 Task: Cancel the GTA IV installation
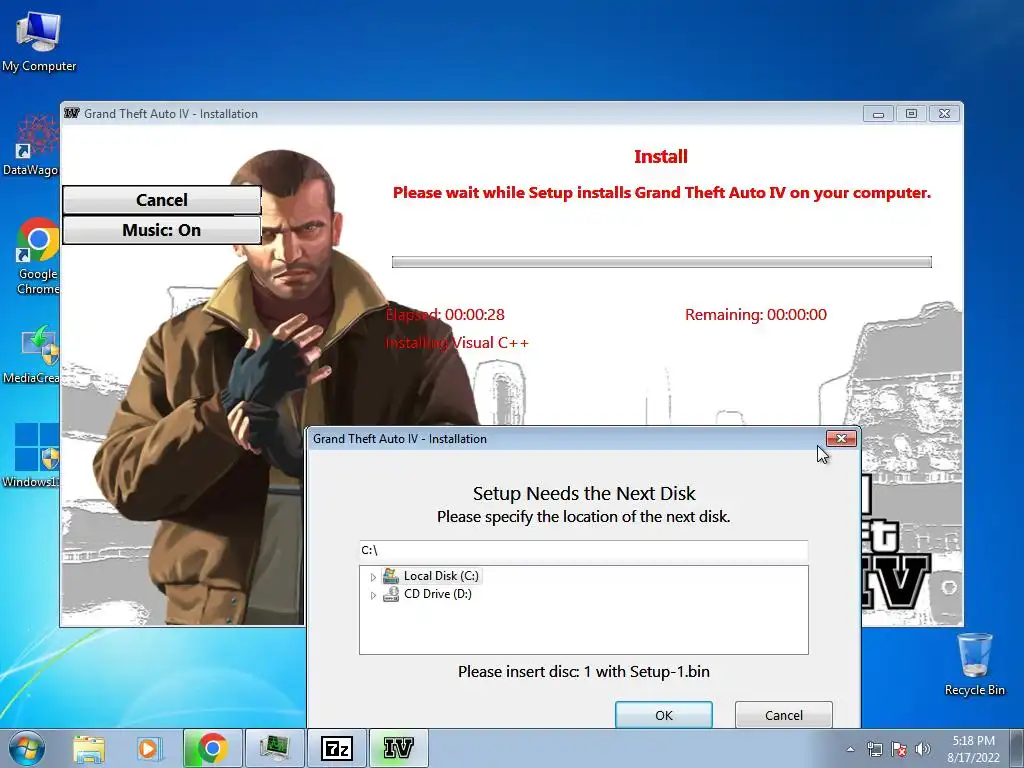[x=162, y=200]
